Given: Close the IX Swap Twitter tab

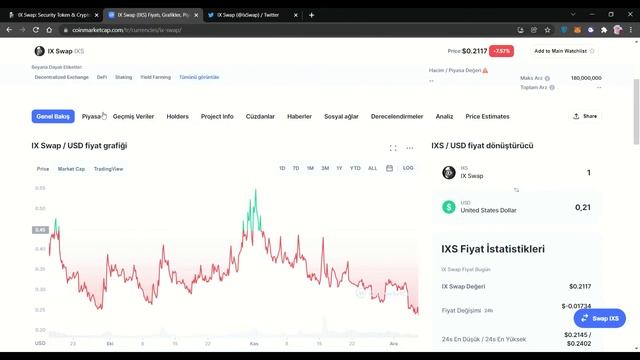Looking at the screenshot, I should click(x=296, y=15).
